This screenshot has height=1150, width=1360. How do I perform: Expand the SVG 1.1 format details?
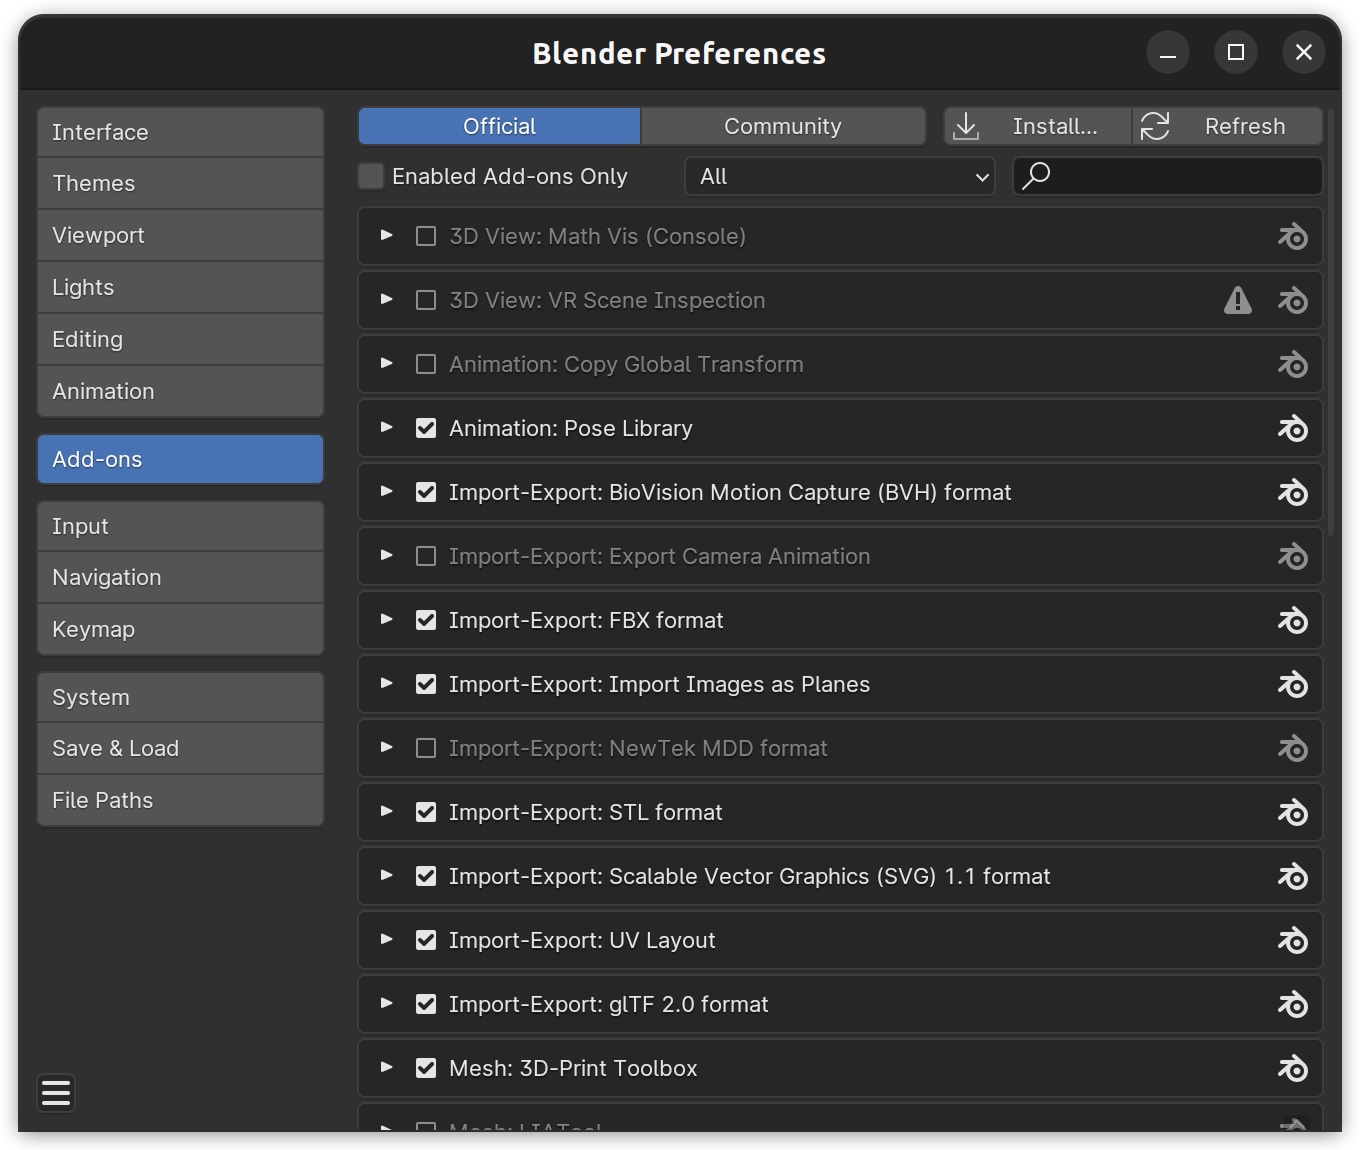point(386,876)
